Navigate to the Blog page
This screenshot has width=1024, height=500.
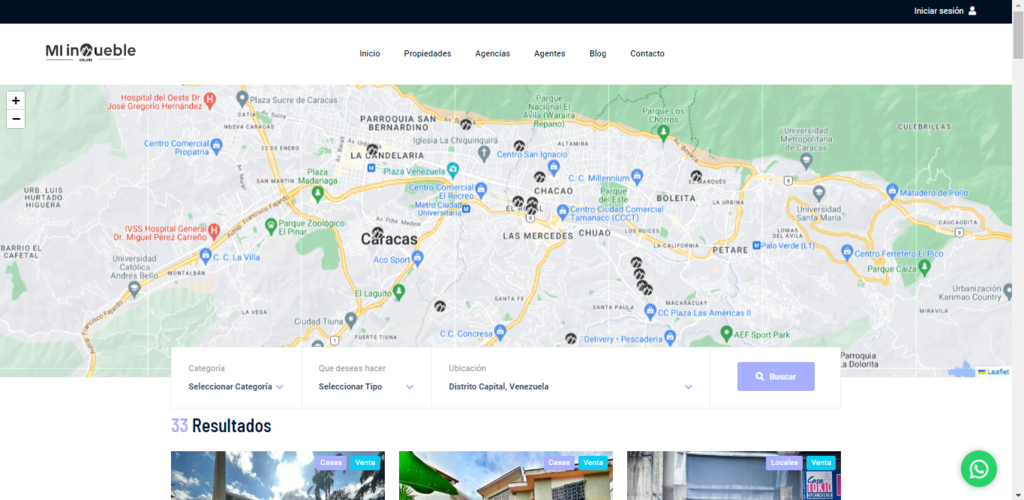tap(597, 54)
